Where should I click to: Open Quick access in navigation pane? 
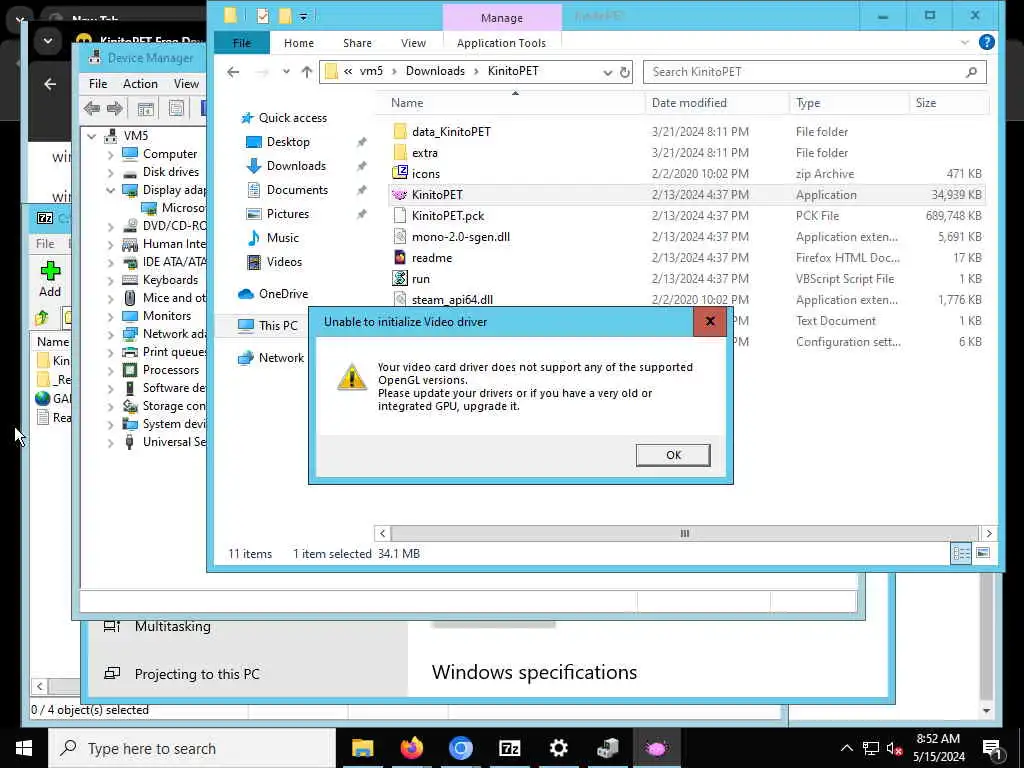(x=292, y=118)
